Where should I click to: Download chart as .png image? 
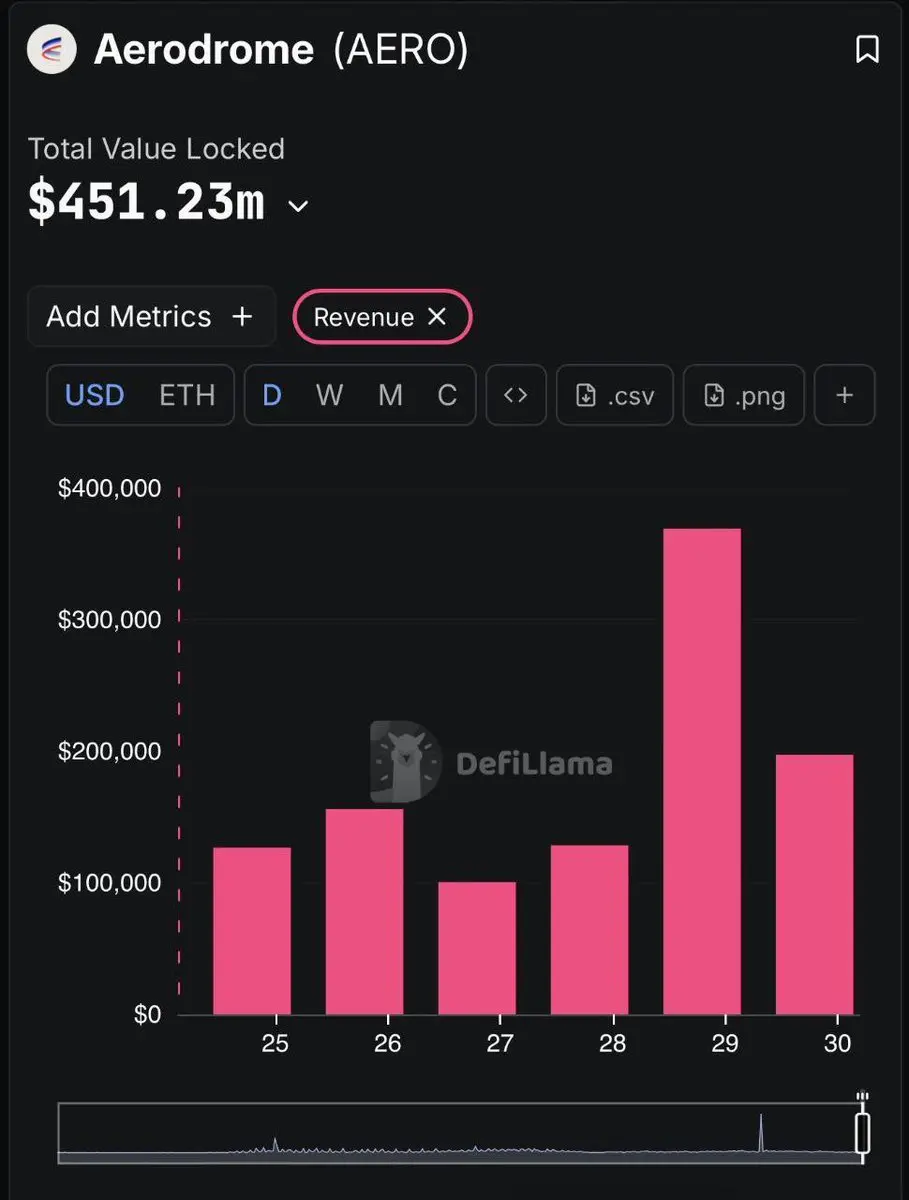point(743,395)
